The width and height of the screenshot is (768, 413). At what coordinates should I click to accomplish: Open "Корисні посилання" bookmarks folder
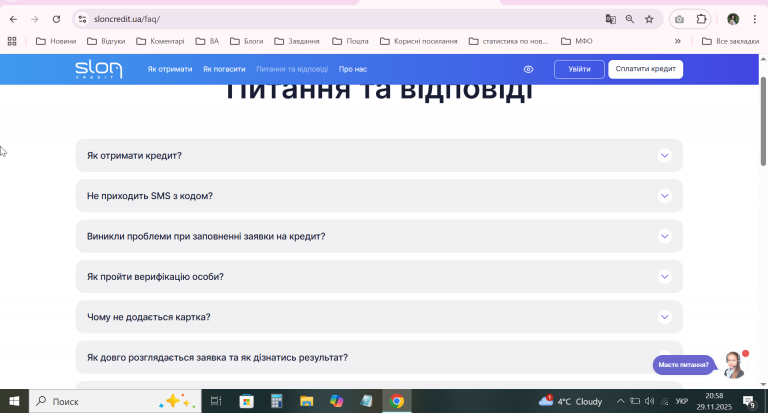click(x=419, y=41)
